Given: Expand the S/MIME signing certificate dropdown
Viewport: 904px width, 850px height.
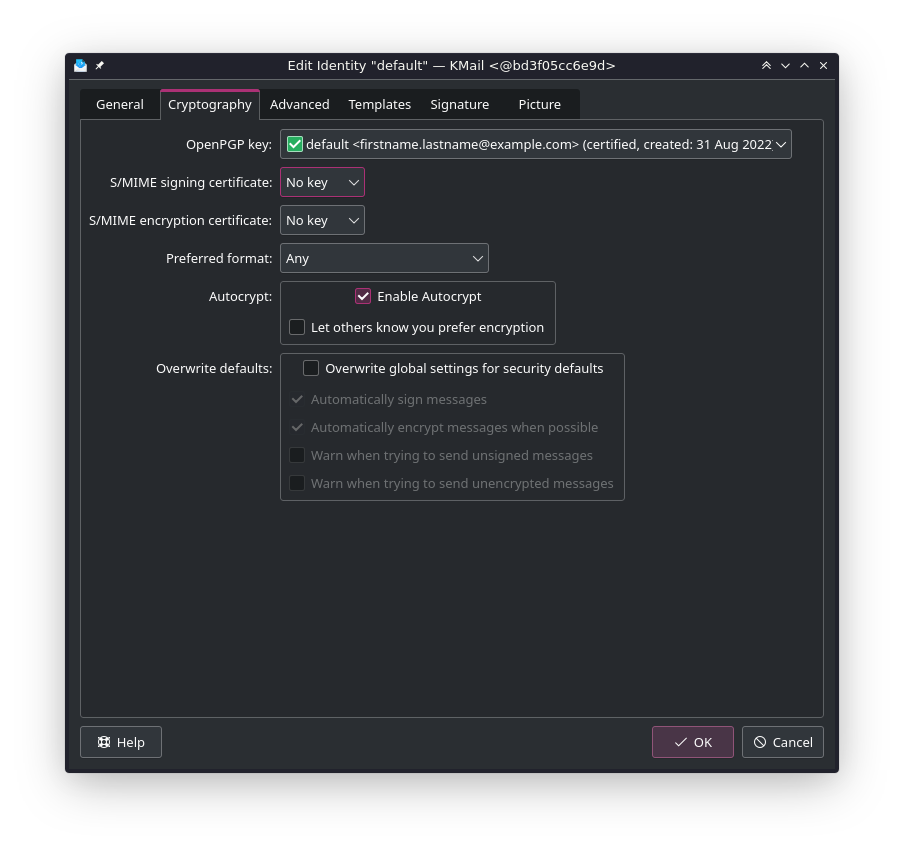Looking at the screenshot, I should tap(322, 182).
